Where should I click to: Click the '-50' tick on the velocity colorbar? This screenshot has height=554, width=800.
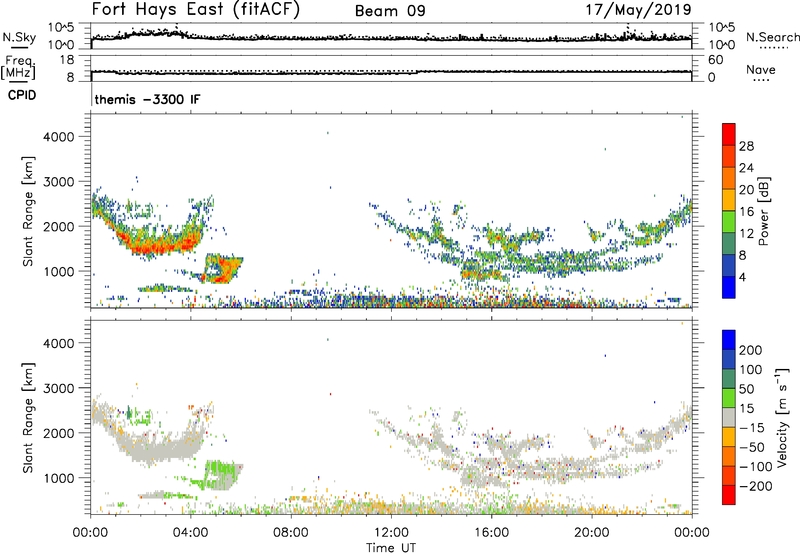(x=752, y=447)
